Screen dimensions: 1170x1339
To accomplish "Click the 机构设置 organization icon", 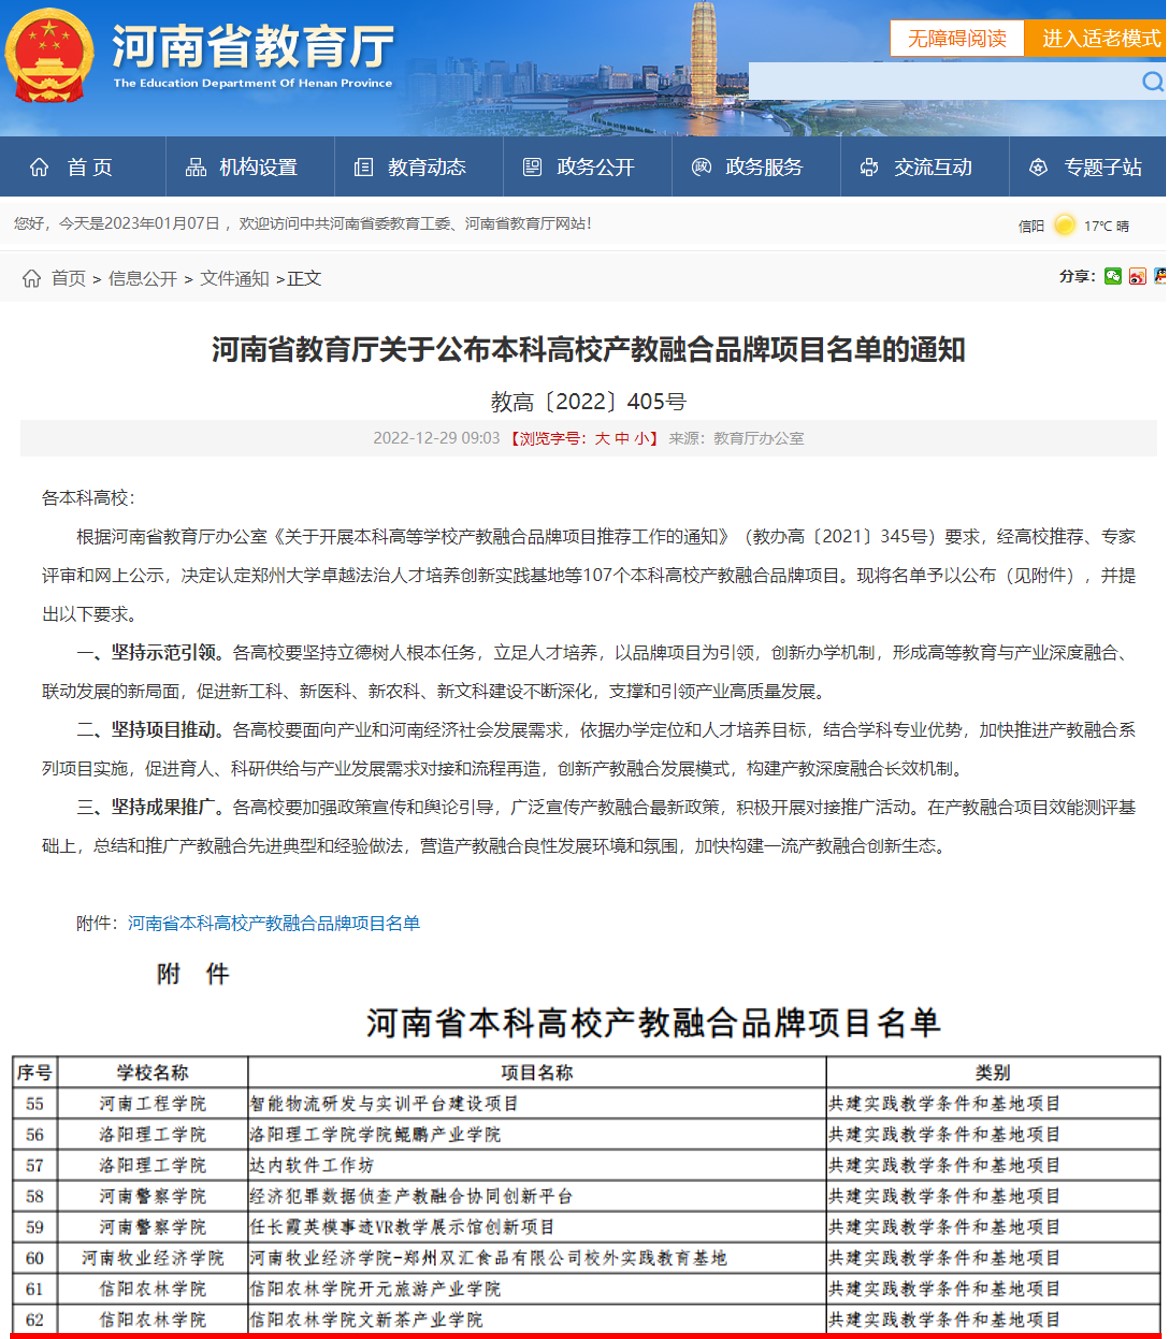I will [x=196, y=167].
